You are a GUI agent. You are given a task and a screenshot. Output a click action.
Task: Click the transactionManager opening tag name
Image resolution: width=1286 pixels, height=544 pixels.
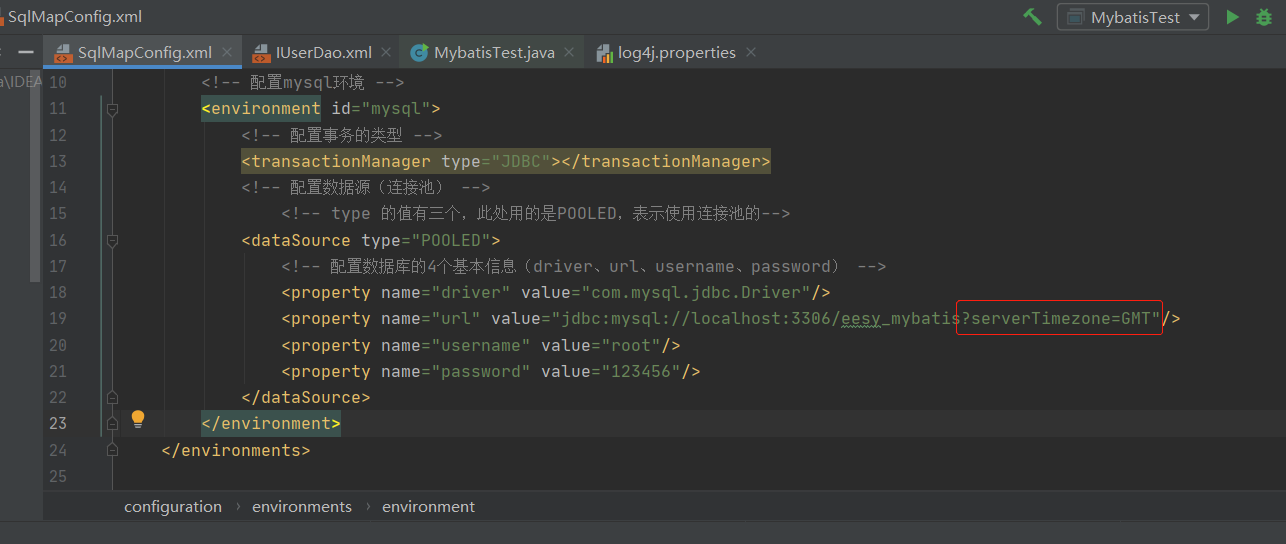tap(341, 162)
